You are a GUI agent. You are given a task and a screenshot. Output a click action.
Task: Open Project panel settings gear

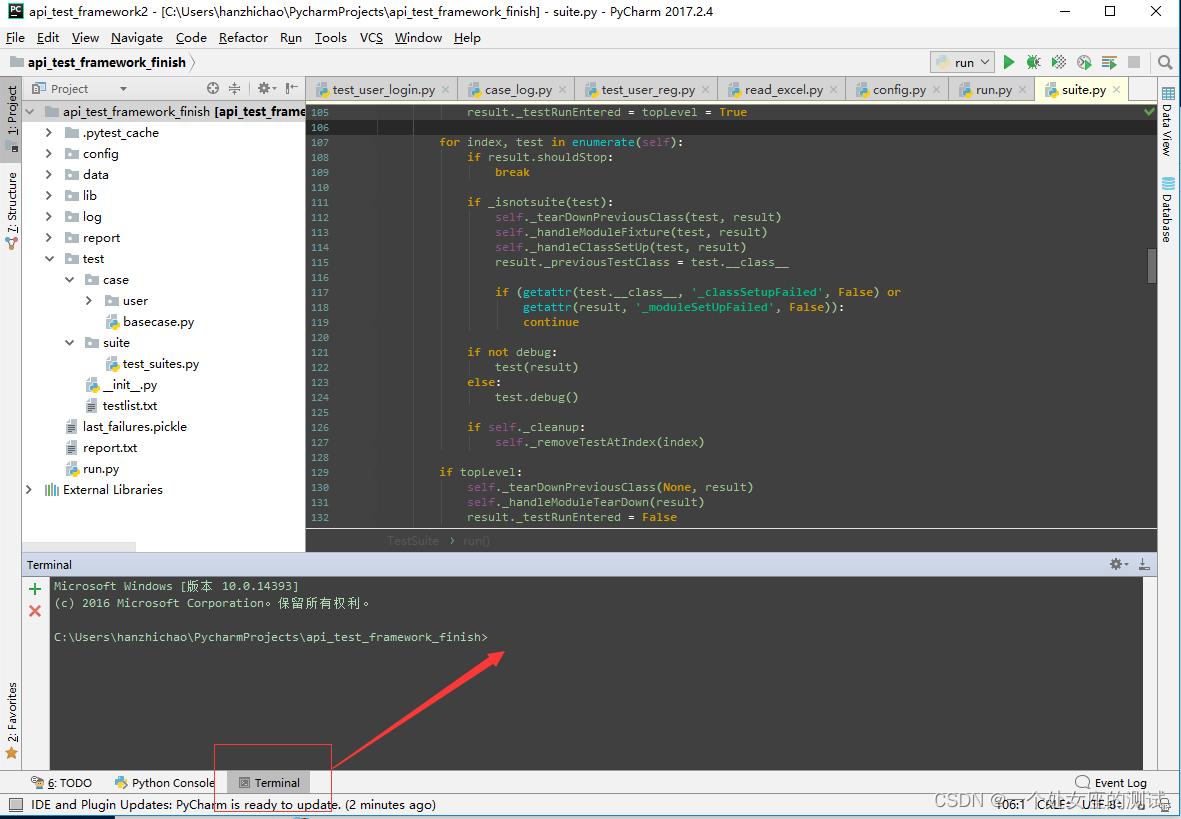pyautogui.click(x=266, y=88)
